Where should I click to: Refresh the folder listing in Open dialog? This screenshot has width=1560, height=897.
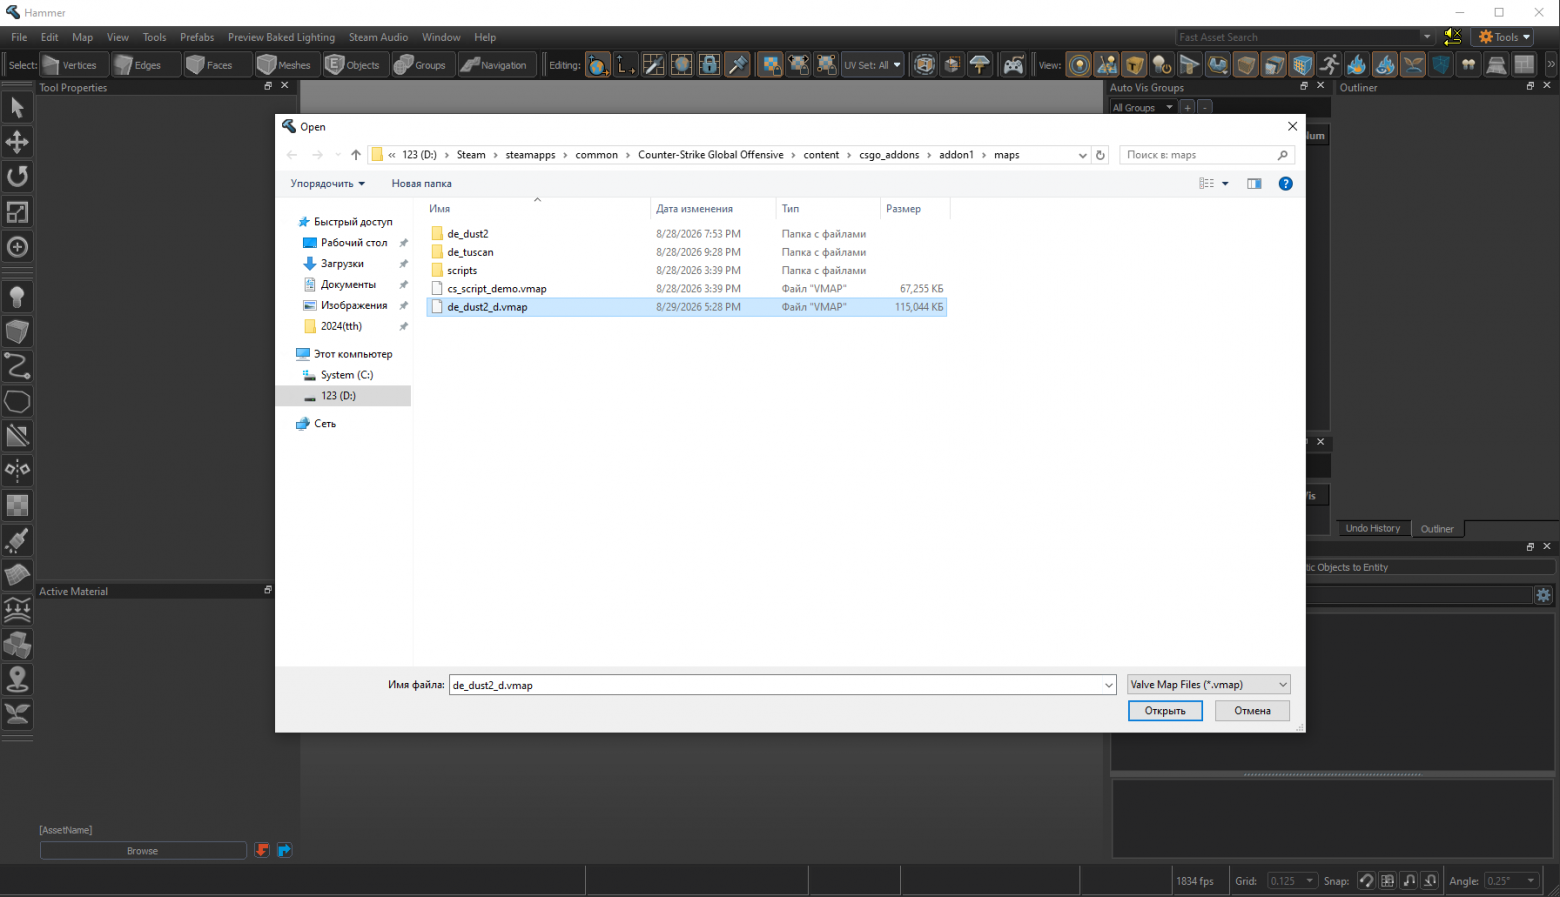pyautogui.click(x=1101, y=155)
